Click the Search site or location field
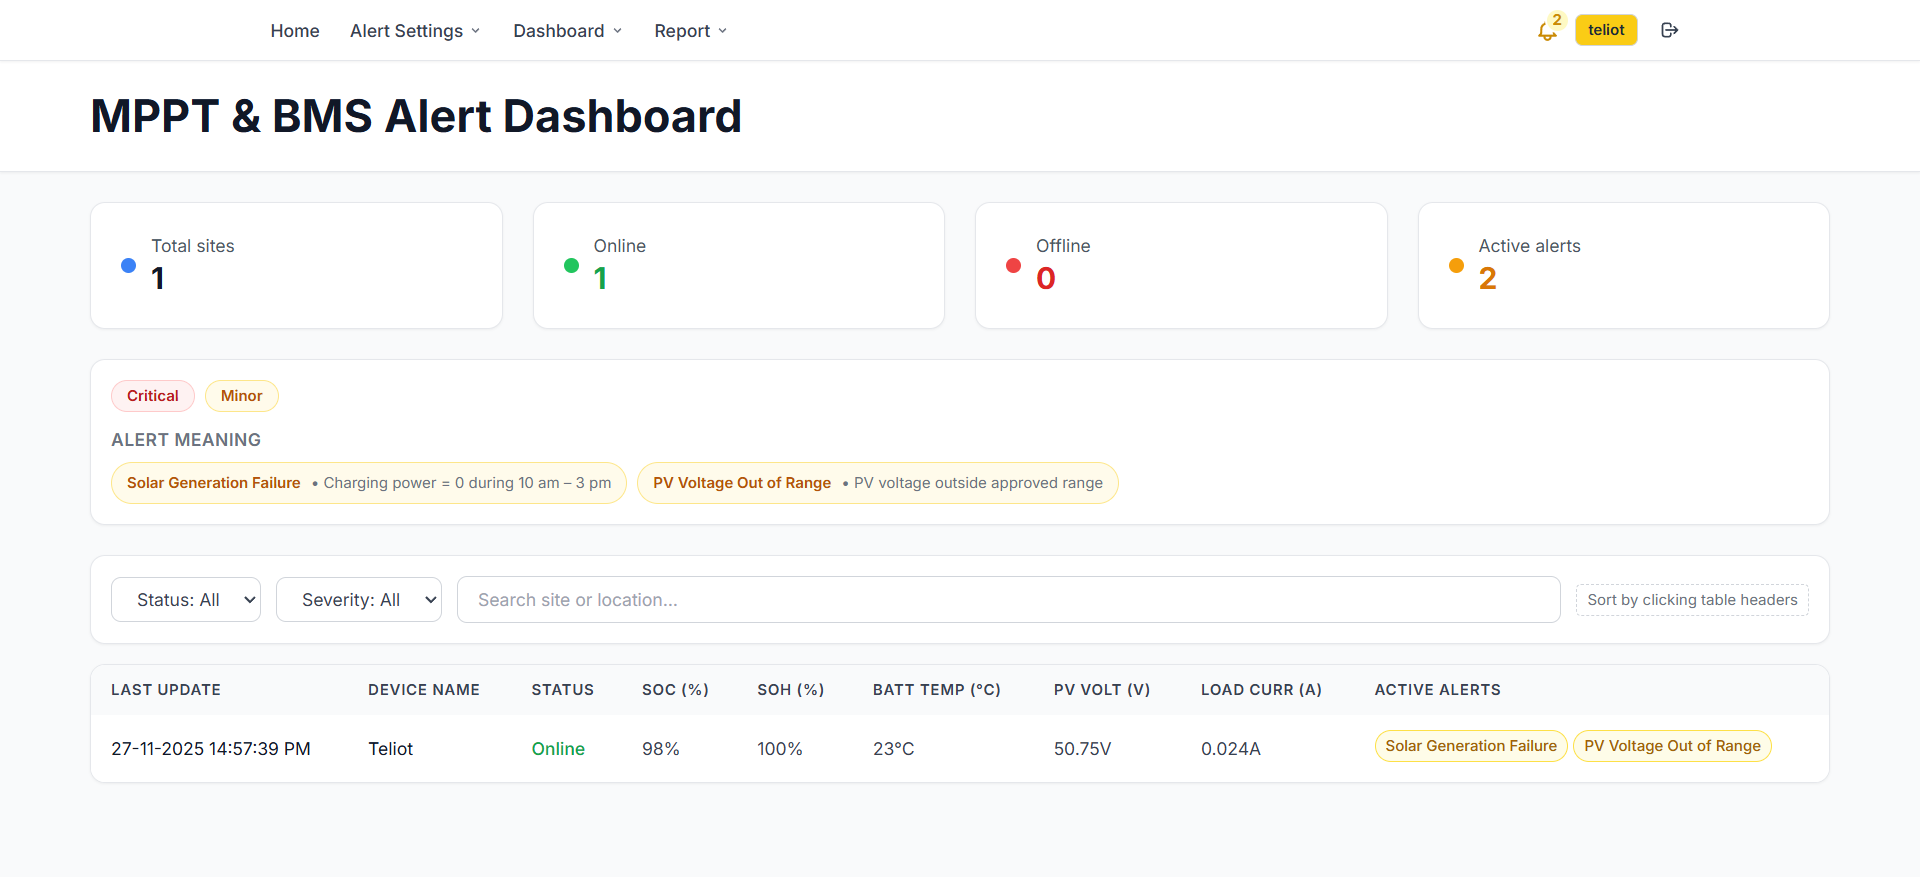 (x=1008, y=599)
